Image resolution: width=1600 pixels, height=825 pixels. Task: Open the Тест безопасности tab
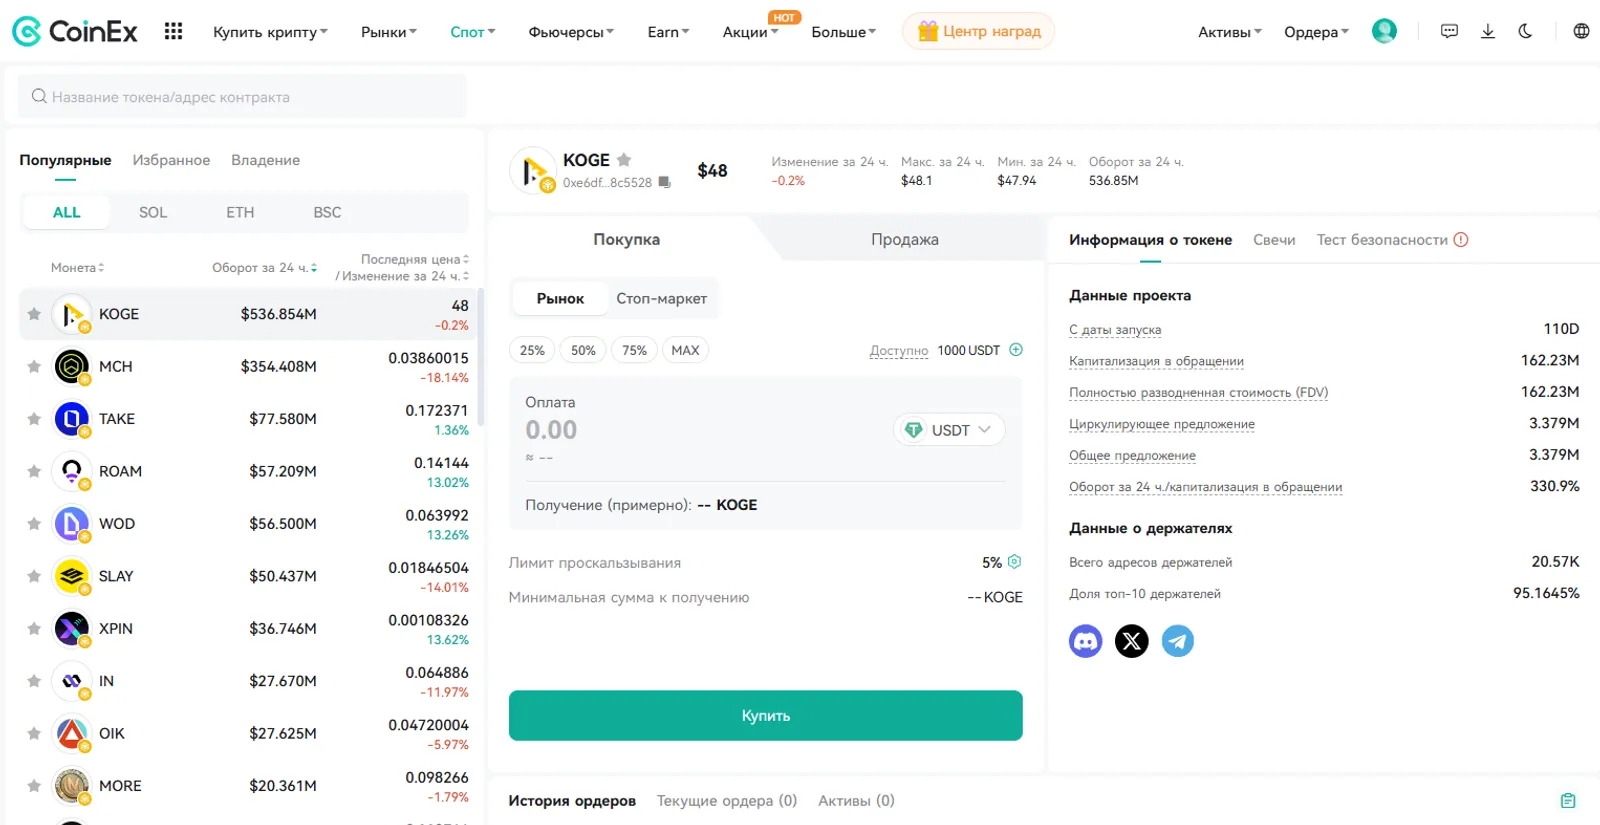tap(1392, 240)
